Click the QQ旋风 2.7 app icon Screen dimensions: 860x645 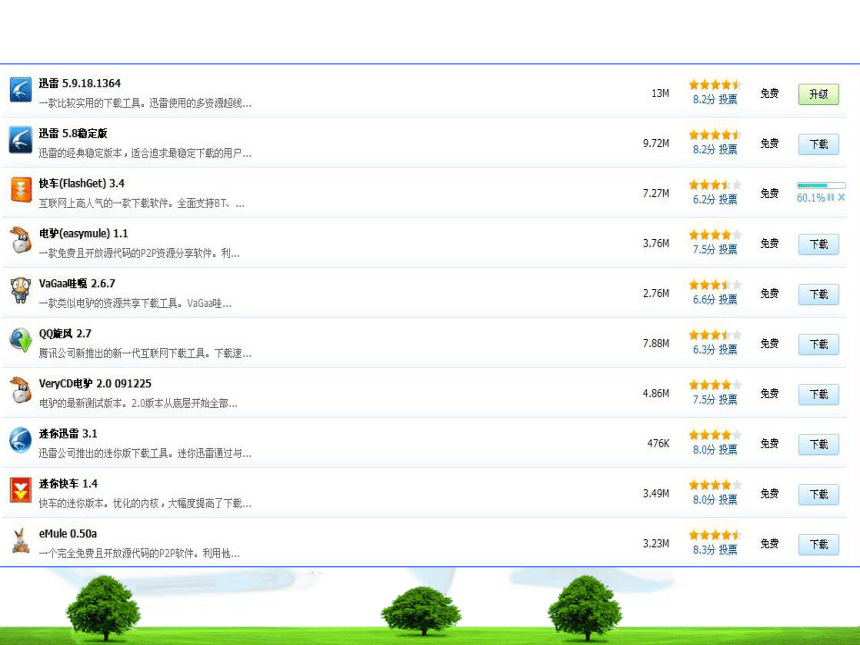coord(21,340)
